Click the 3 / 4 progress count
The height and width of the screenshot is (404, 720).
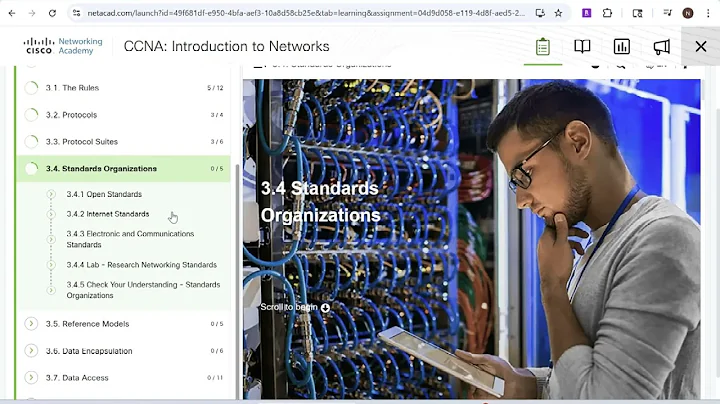coord(217,115)
